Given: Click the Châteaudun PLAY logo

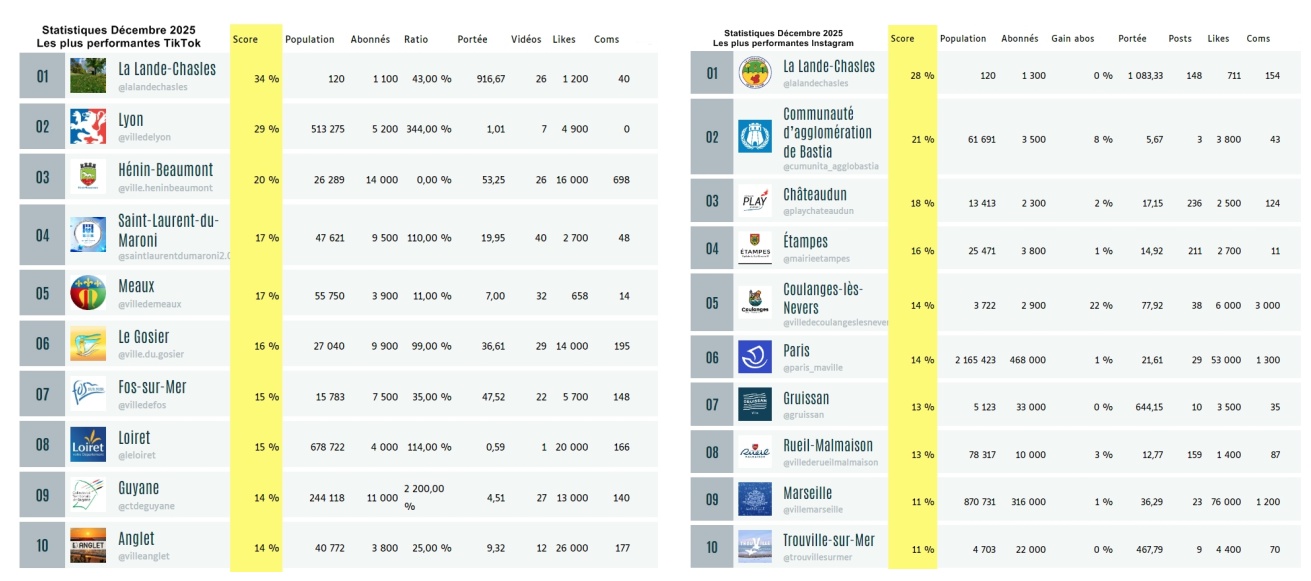Looking at the screenshot, I should [755, 201].
